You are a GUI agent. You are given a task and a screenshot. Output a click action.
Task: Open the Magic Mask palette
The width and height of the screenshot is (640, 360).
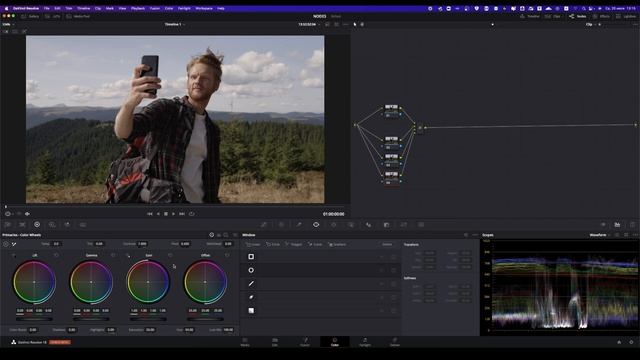[351, 224]
